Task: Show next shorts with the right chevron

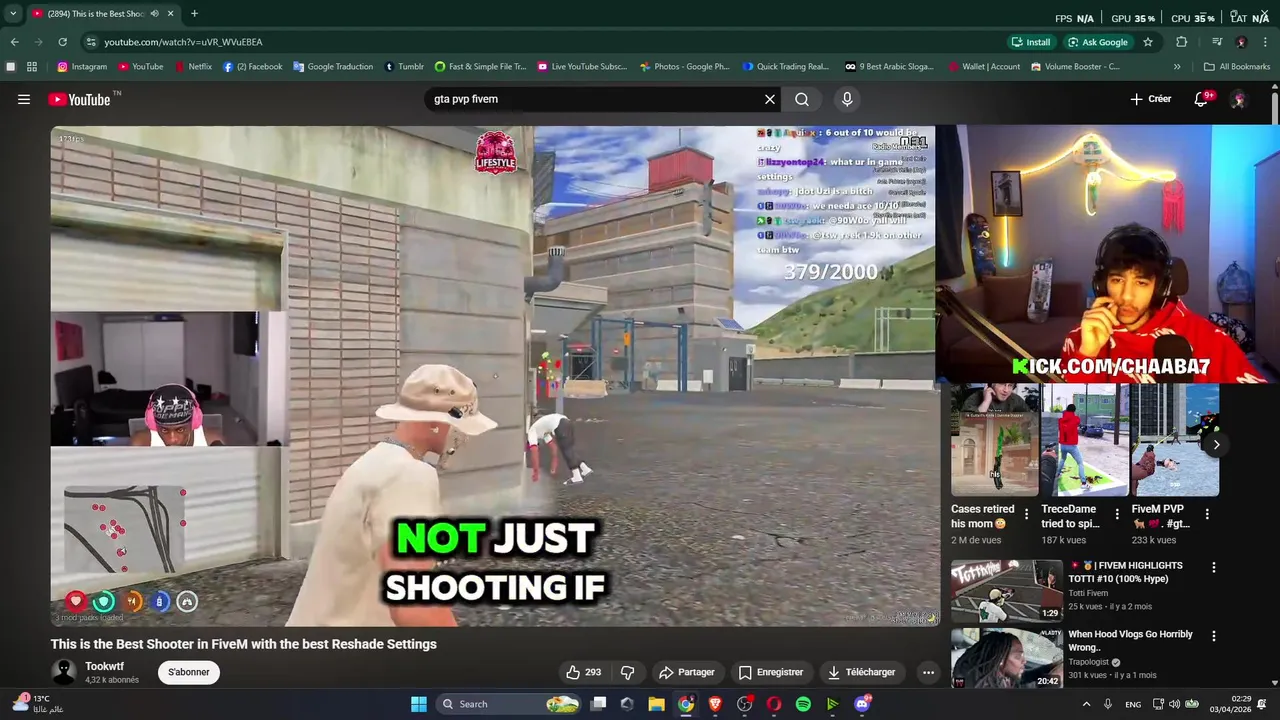Action: pyautogui.click(x=1216, y=444)
